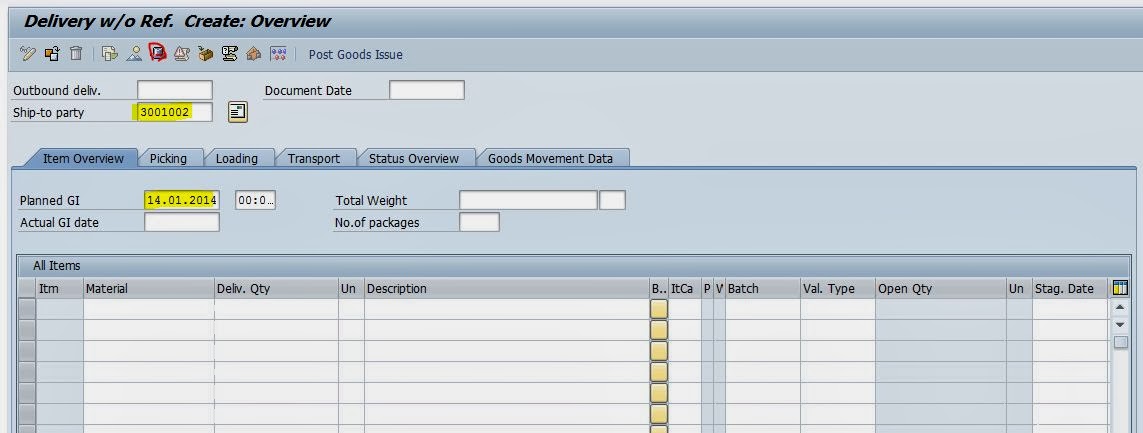Toggle display/change mode with the pencil icon
The height and width of the screenshot is (433, 1143).
[28, 53]
